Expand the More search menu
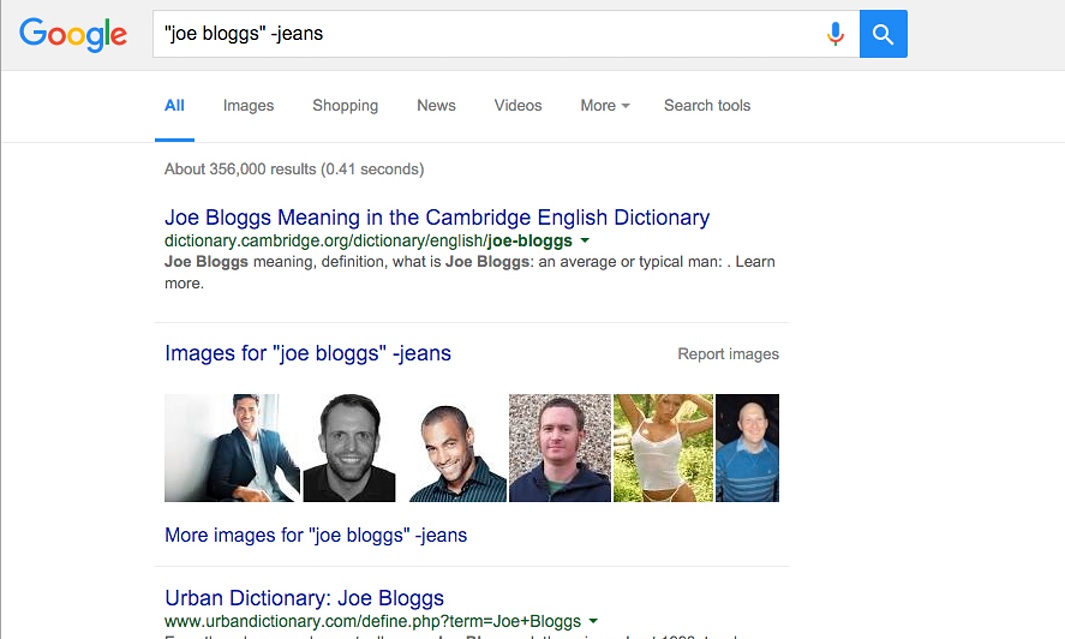Screen dimensions: 1065x639 pyautogui.click(x=604, y=105)
